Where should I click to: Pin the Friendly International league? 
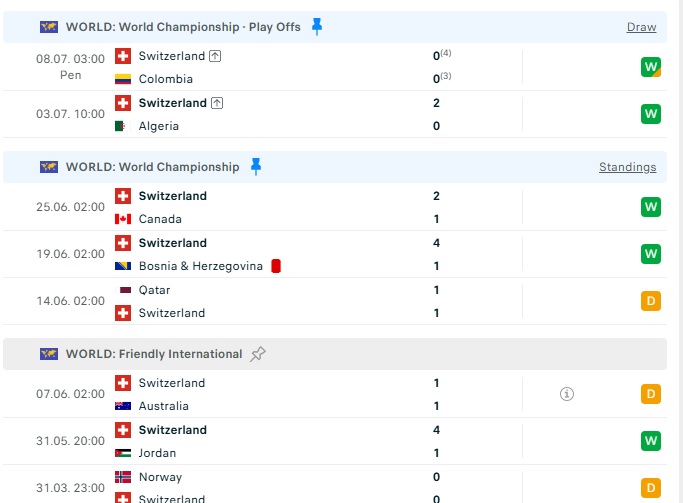257,354
